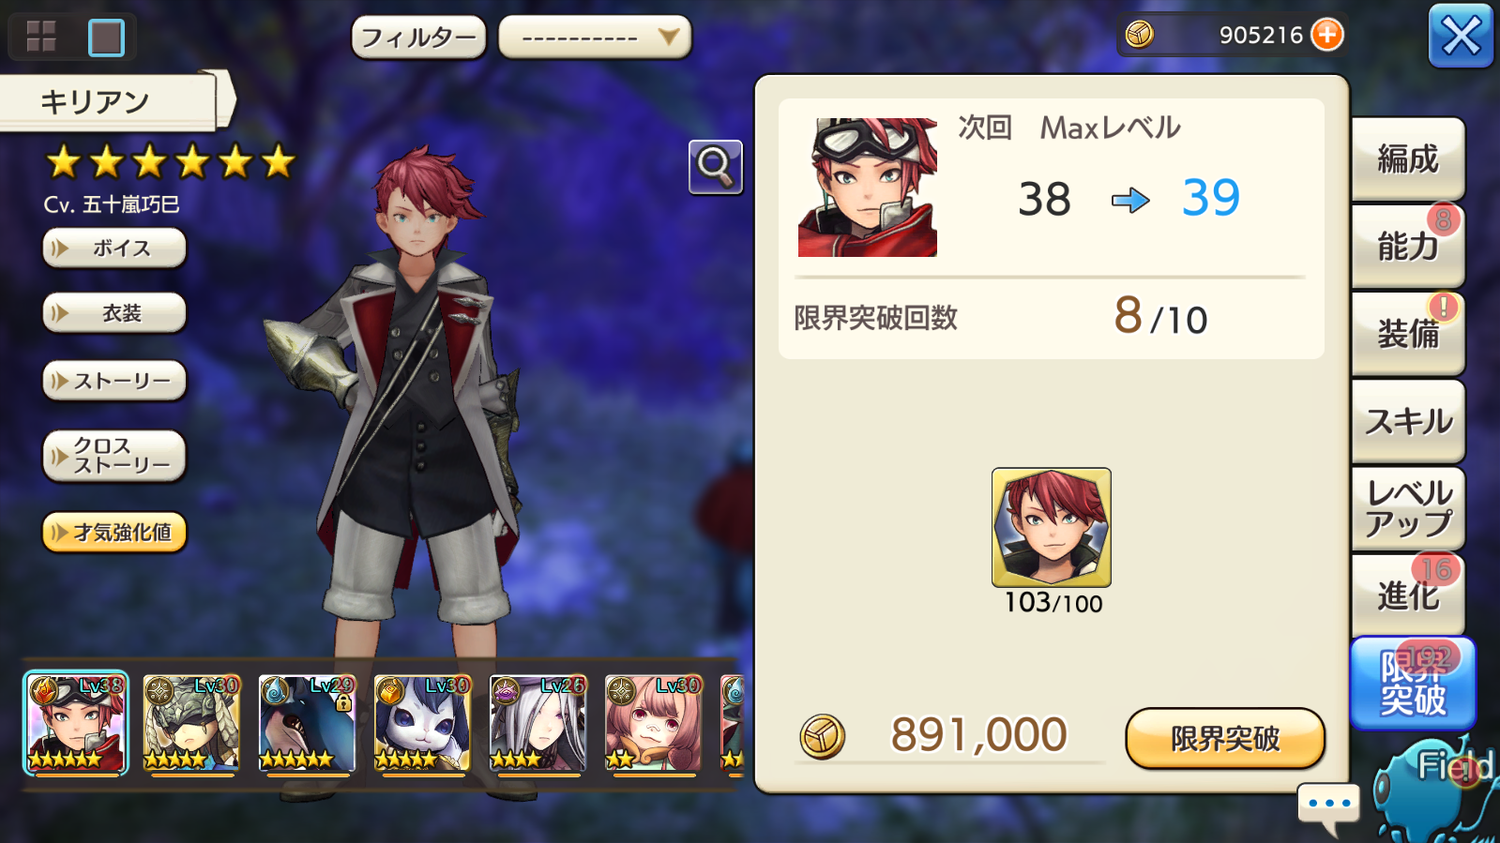
Task: Expand the ボイス voice option
Action: pyautogui.click(x=114, y=248)
